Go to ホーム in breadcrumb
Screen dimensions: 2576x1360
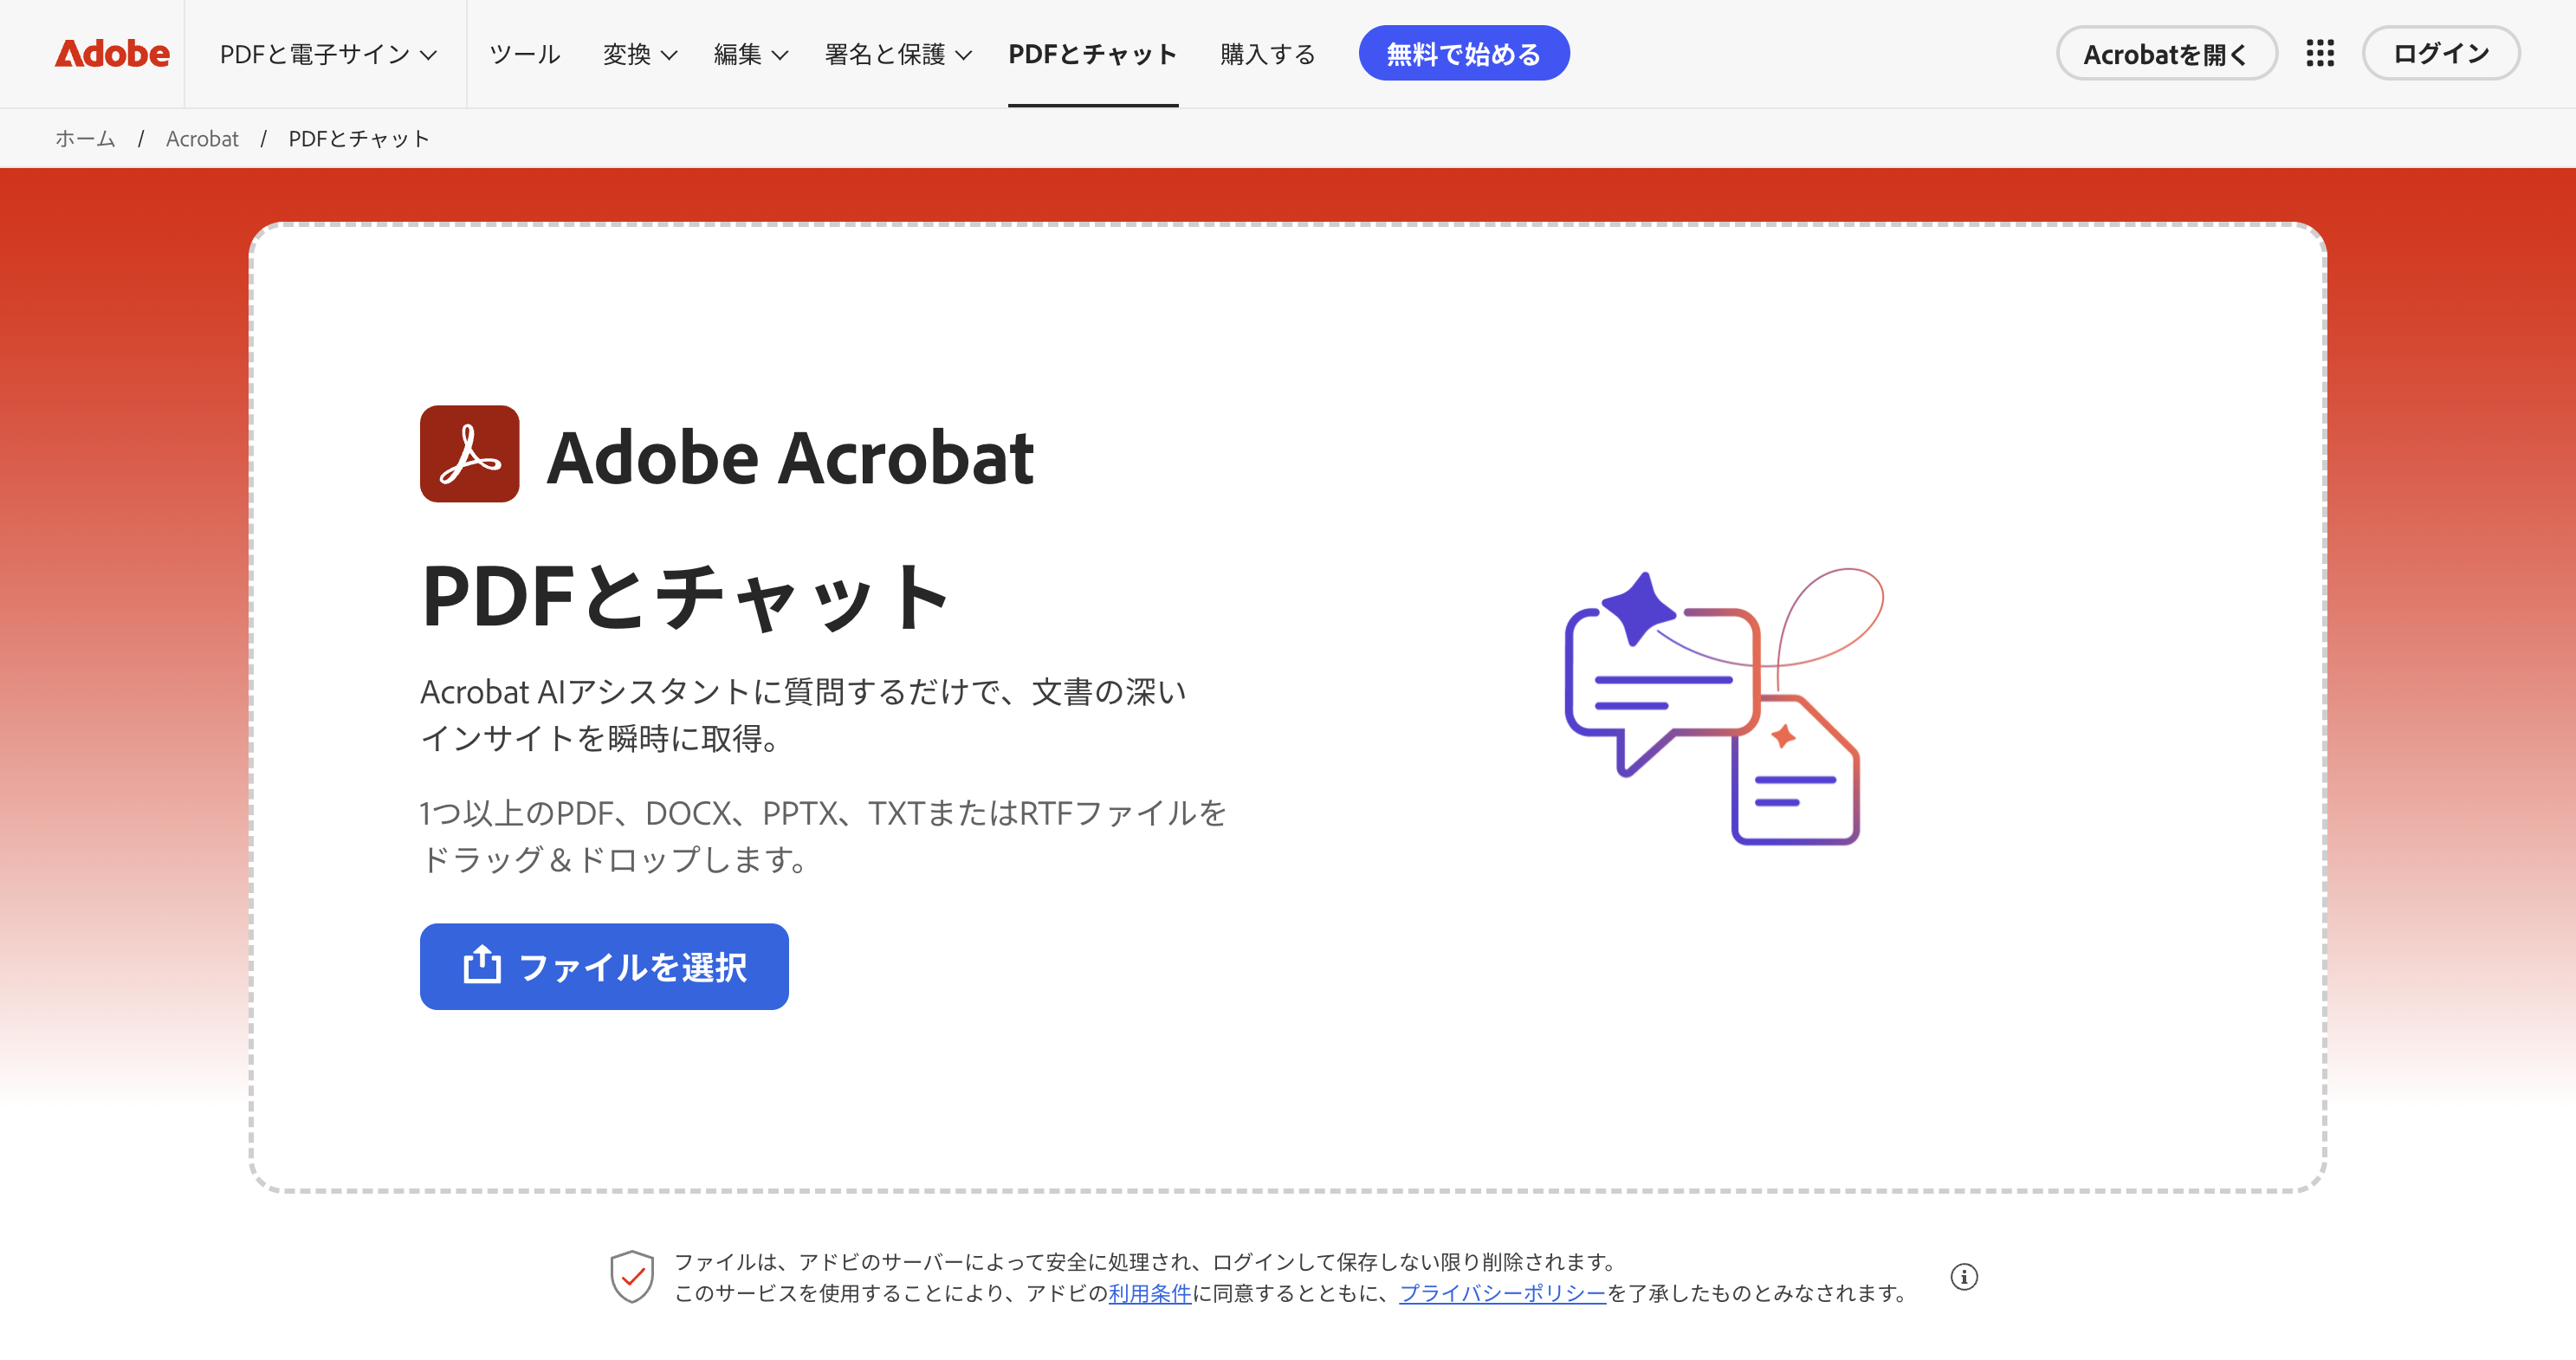(x=85, y=138)
